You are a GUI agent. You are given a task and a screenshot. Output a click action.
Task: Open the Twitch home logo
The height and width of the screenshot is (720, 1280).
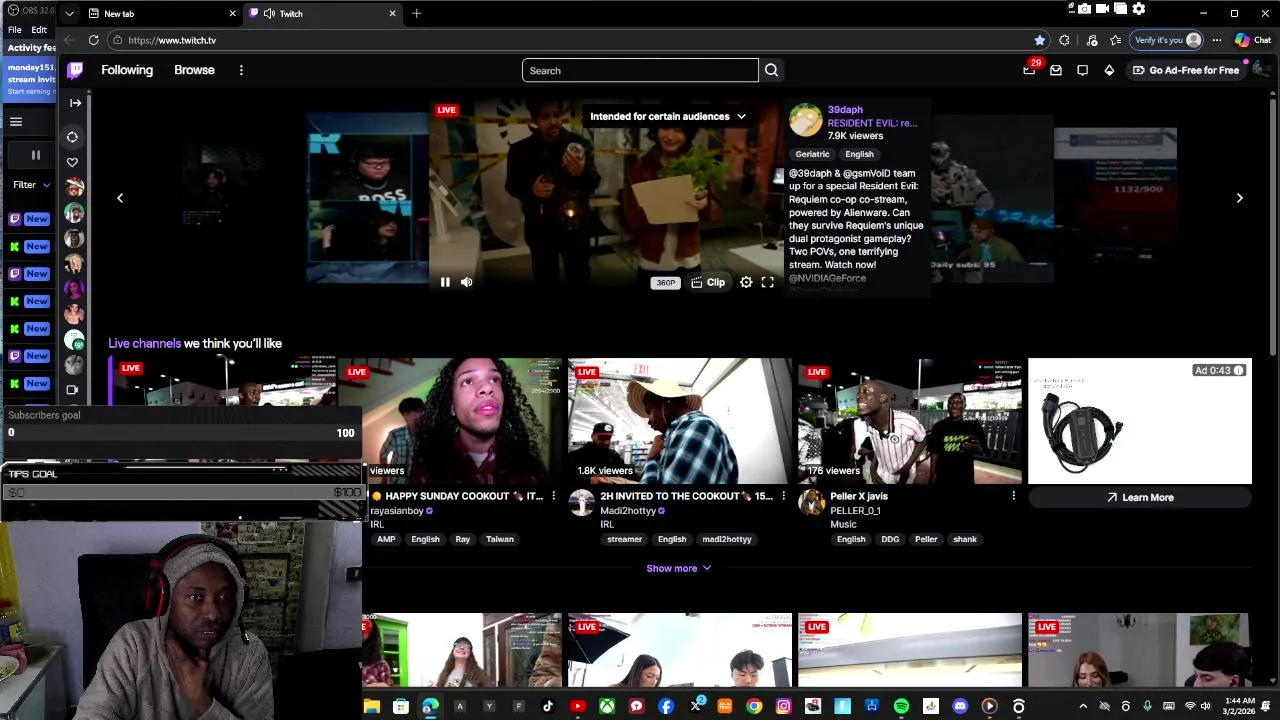click(x=75, y=70)
